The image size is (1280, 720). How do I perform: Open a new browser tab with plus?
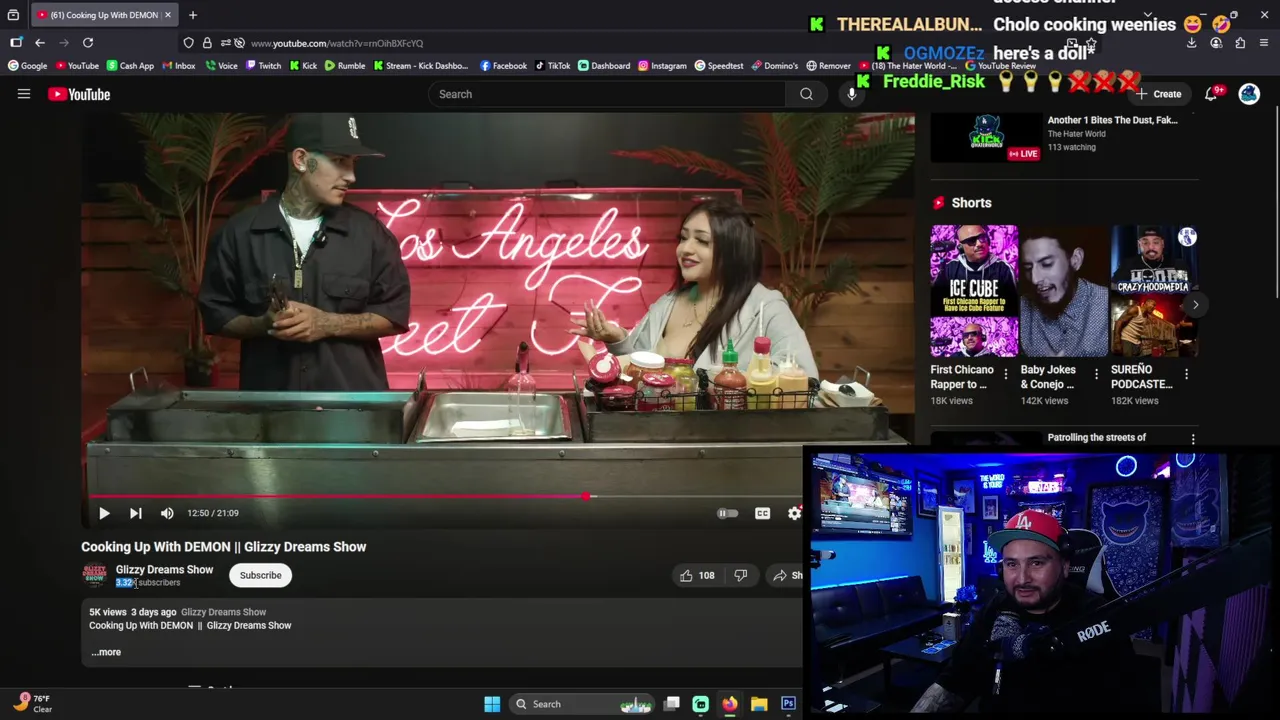coord(193,15)
